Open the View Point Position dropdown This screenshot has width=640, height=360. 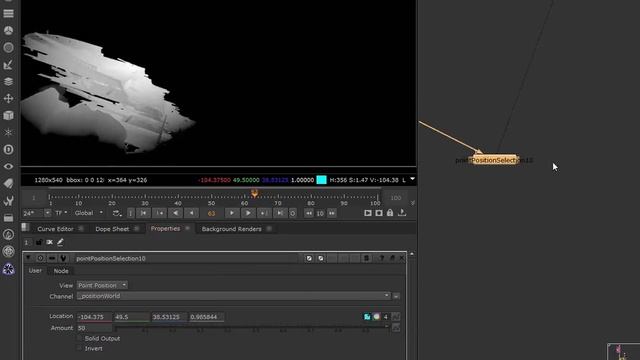(102, 285)
